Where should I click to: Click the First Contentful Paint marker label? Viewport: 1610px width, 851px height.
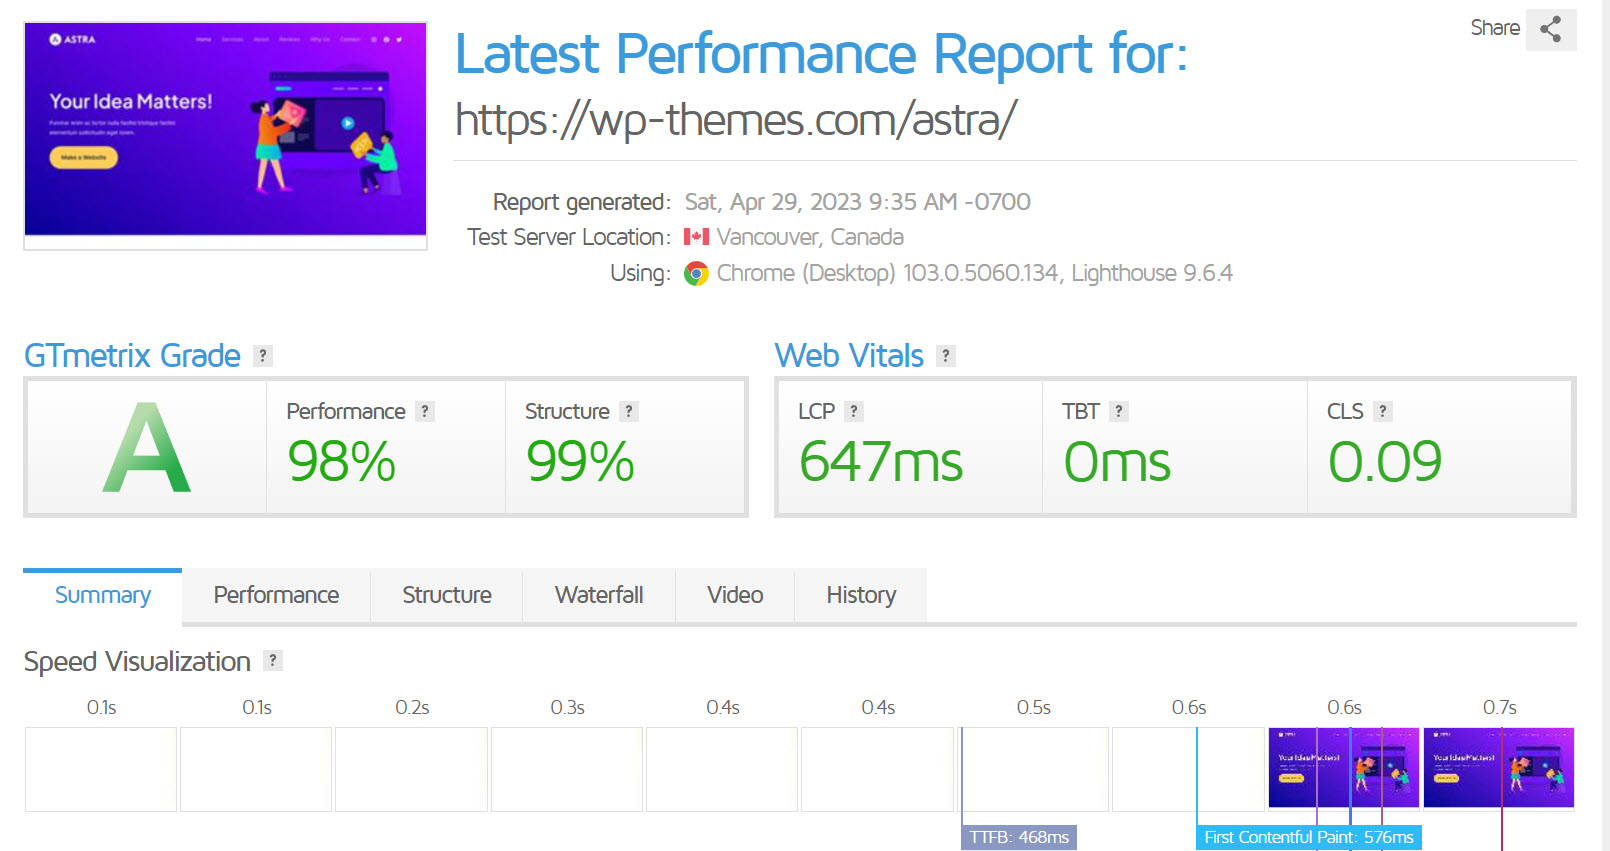pos(1308,837)
